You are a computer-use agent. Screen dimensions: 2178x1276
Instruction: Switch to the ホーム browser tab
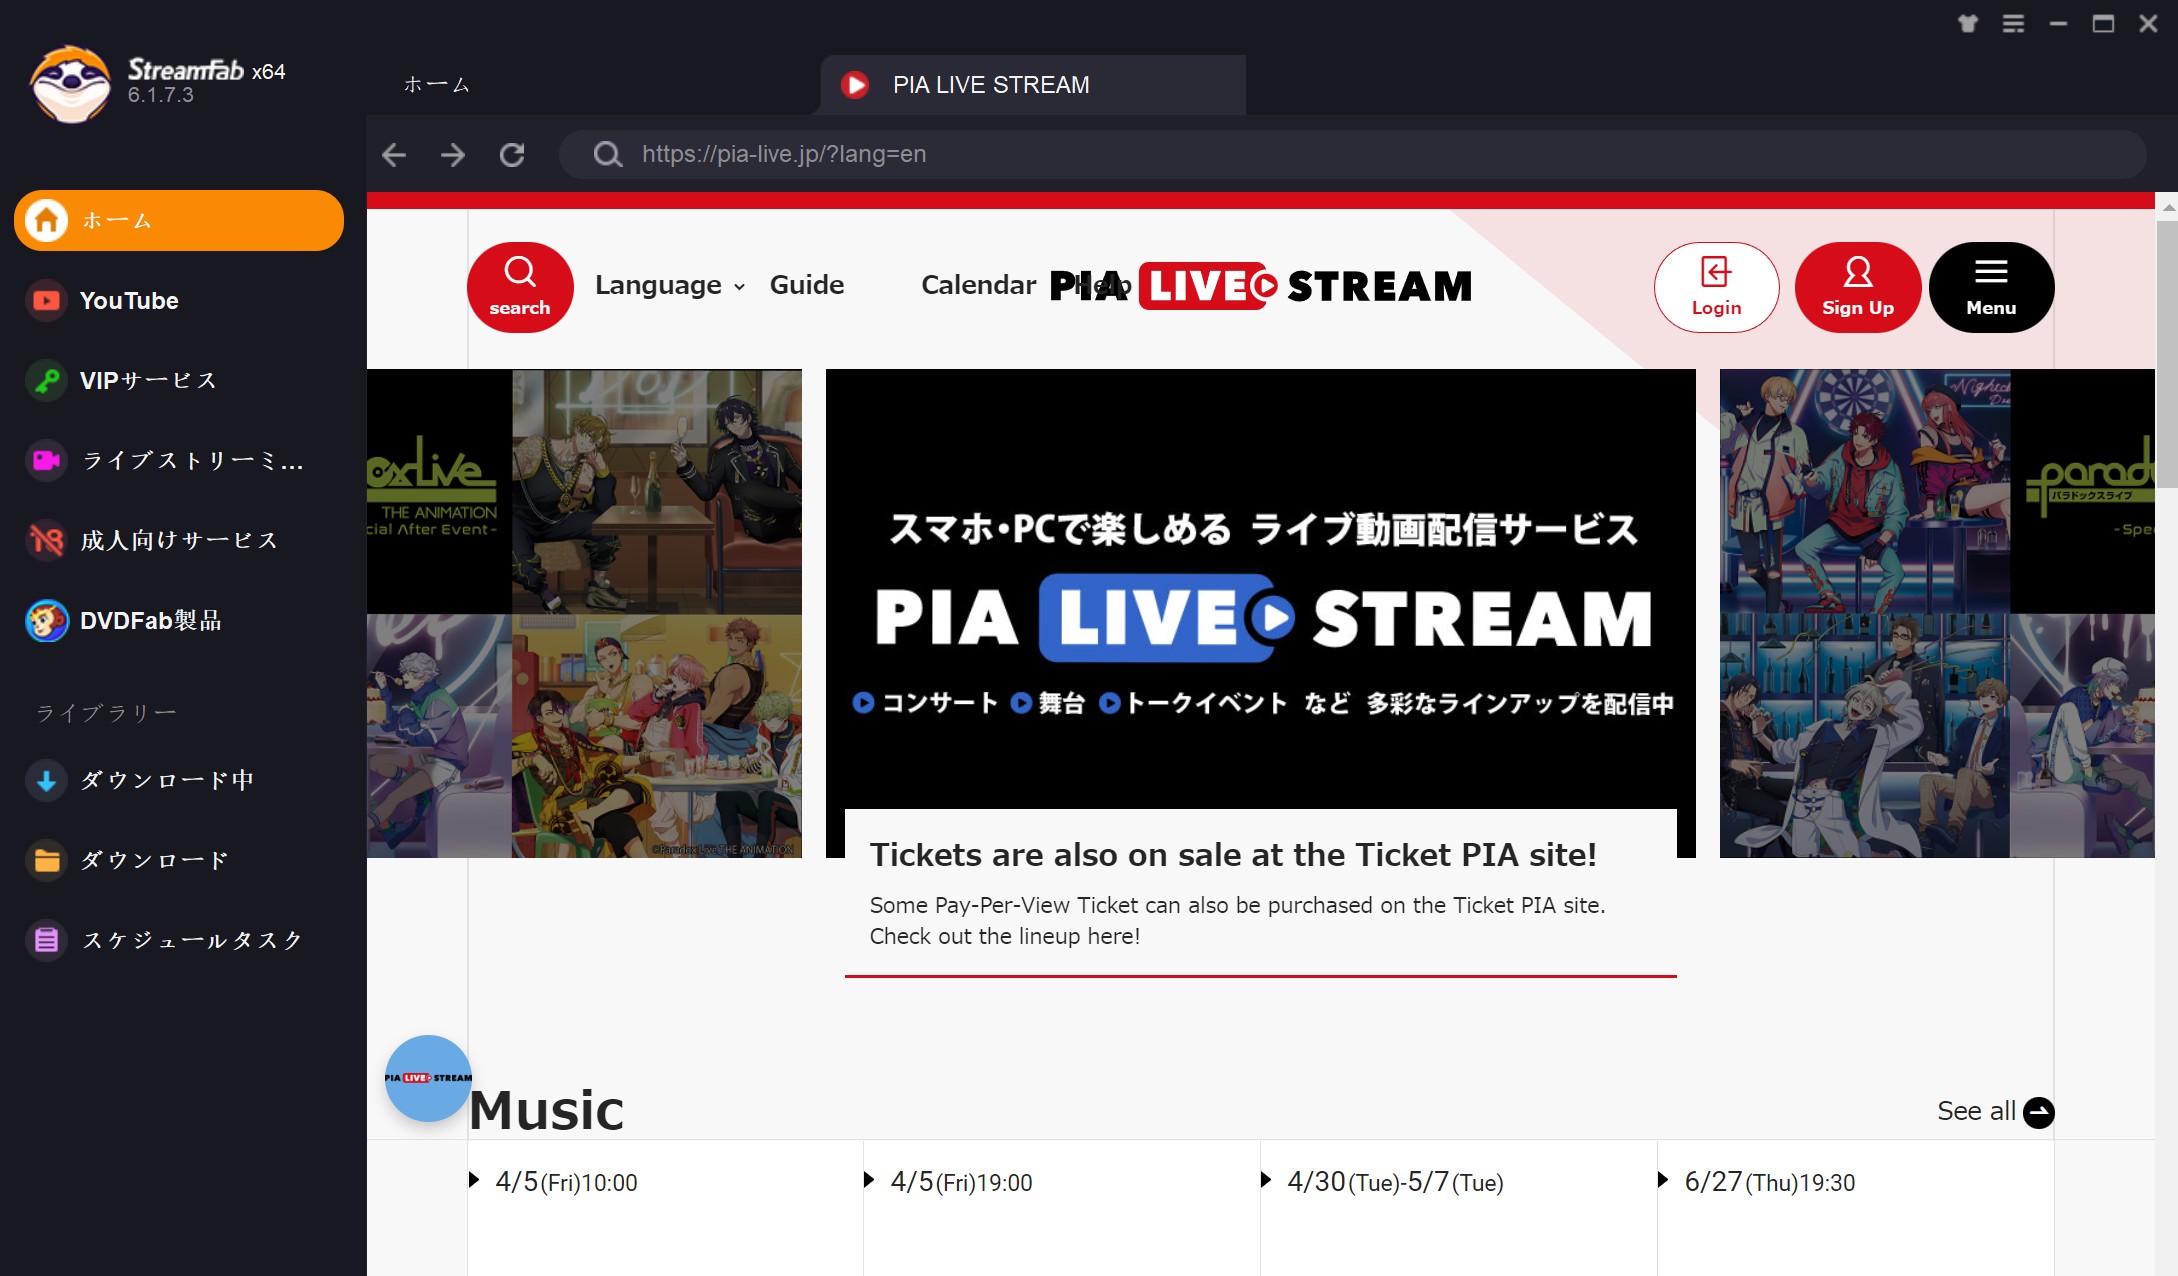pyautogui.click(x=436, y=85)
